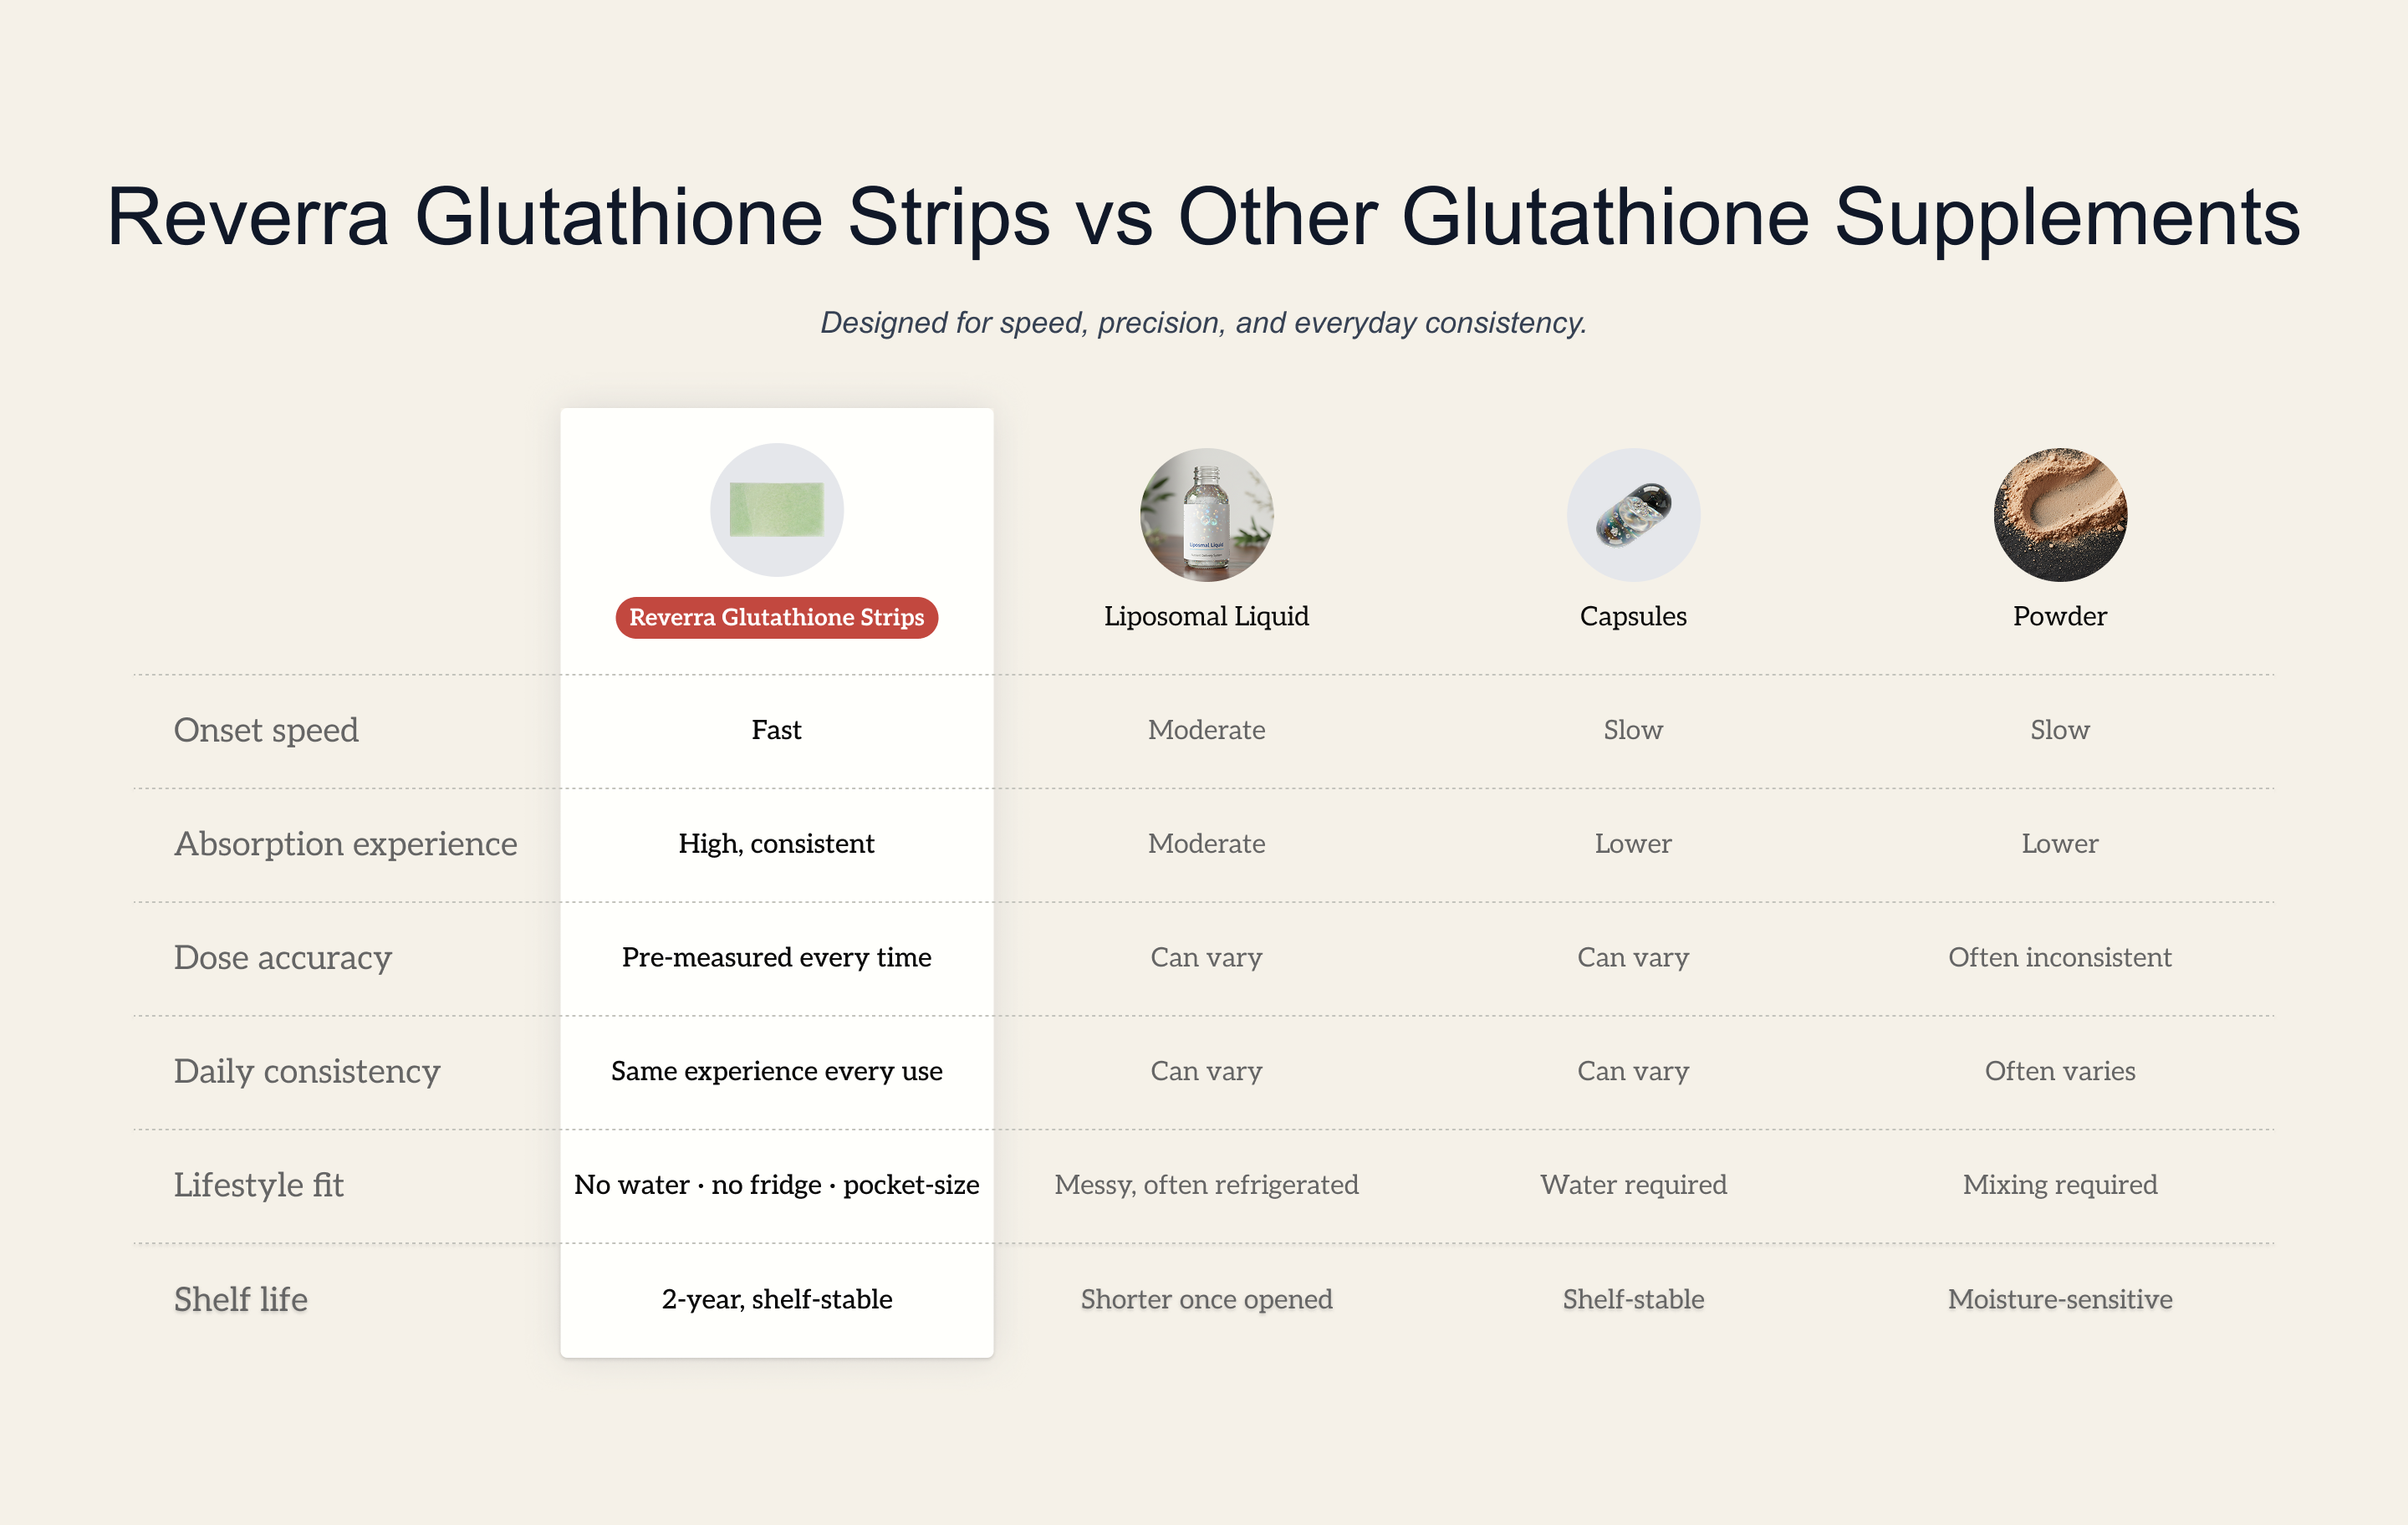The image size is (2408, 1525).
Task: Click the Powder column label
Action: pyautogui.click(x=2060, y=616)
